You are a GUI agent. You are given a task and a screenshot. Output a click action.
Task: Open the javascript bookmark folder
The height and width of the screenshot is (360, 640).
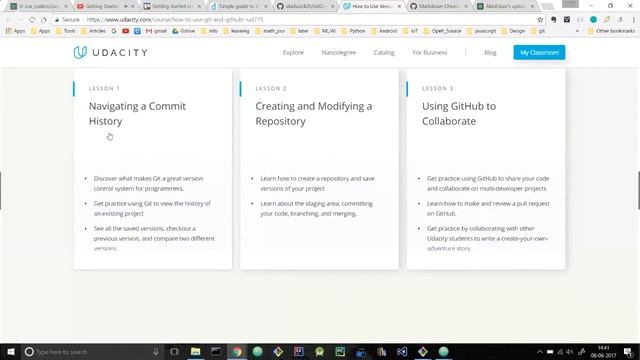click(481, 31)
